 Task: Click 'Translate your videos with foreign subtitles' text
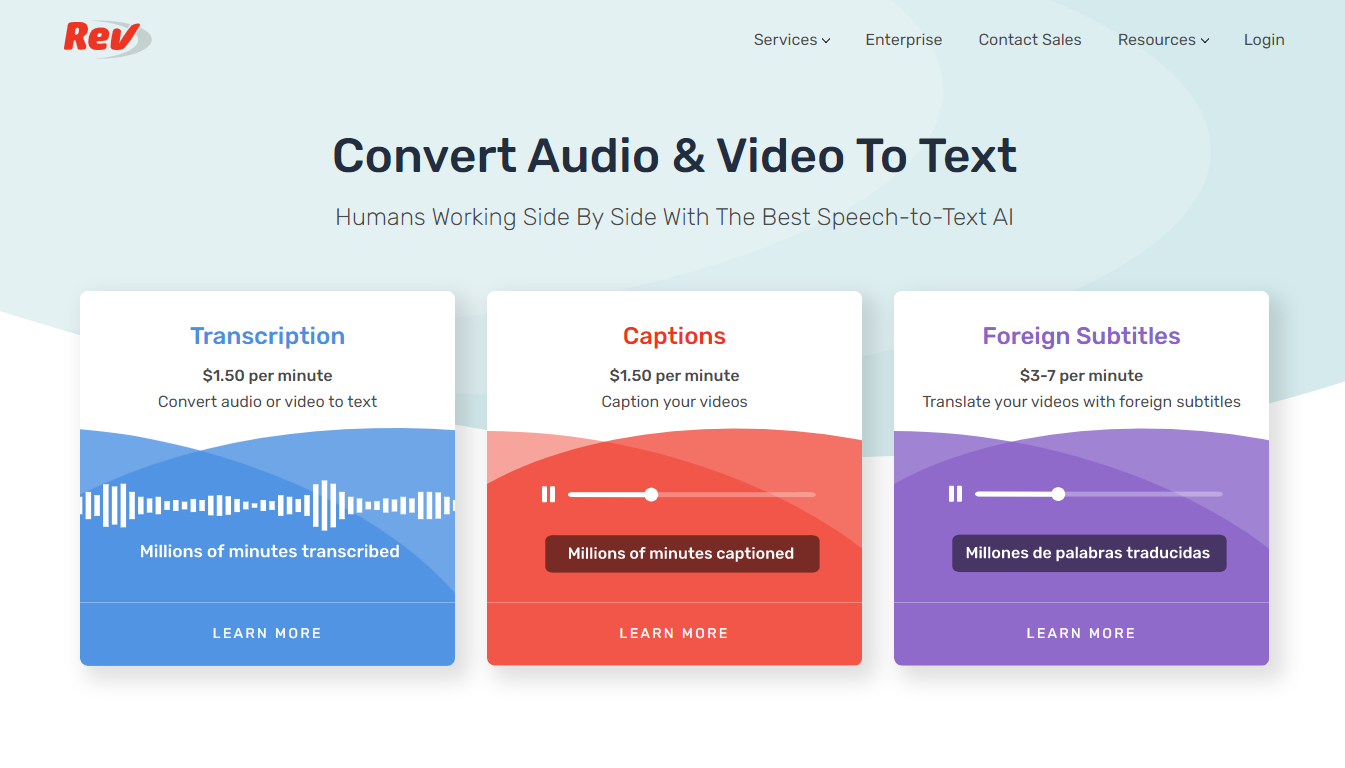[x=1081, y=402]
